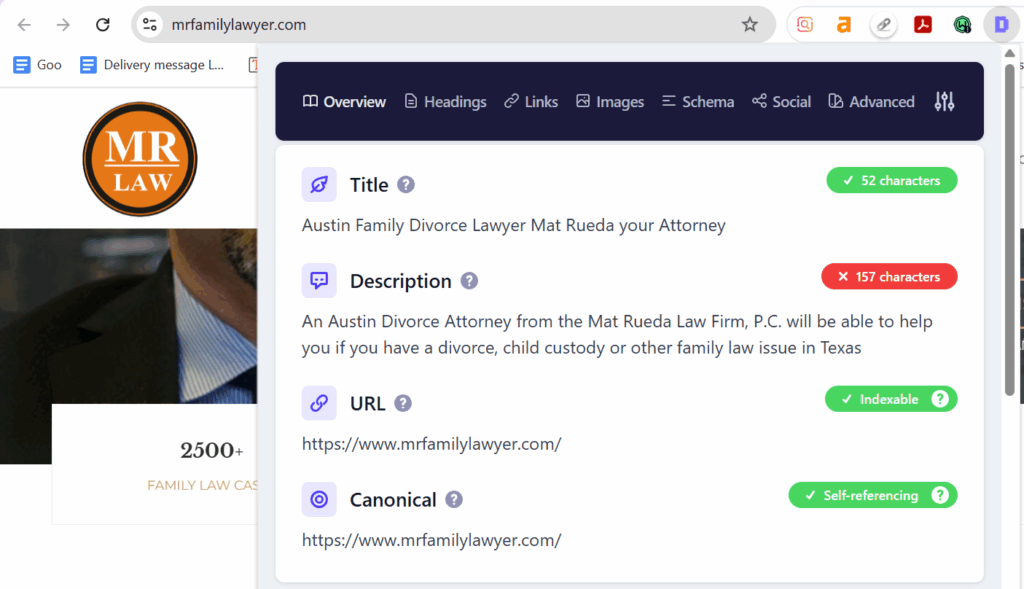Image resolution: width=1024 pixels, height=589 pixels.
Task: Show help for URL
Action: point(403,404)
